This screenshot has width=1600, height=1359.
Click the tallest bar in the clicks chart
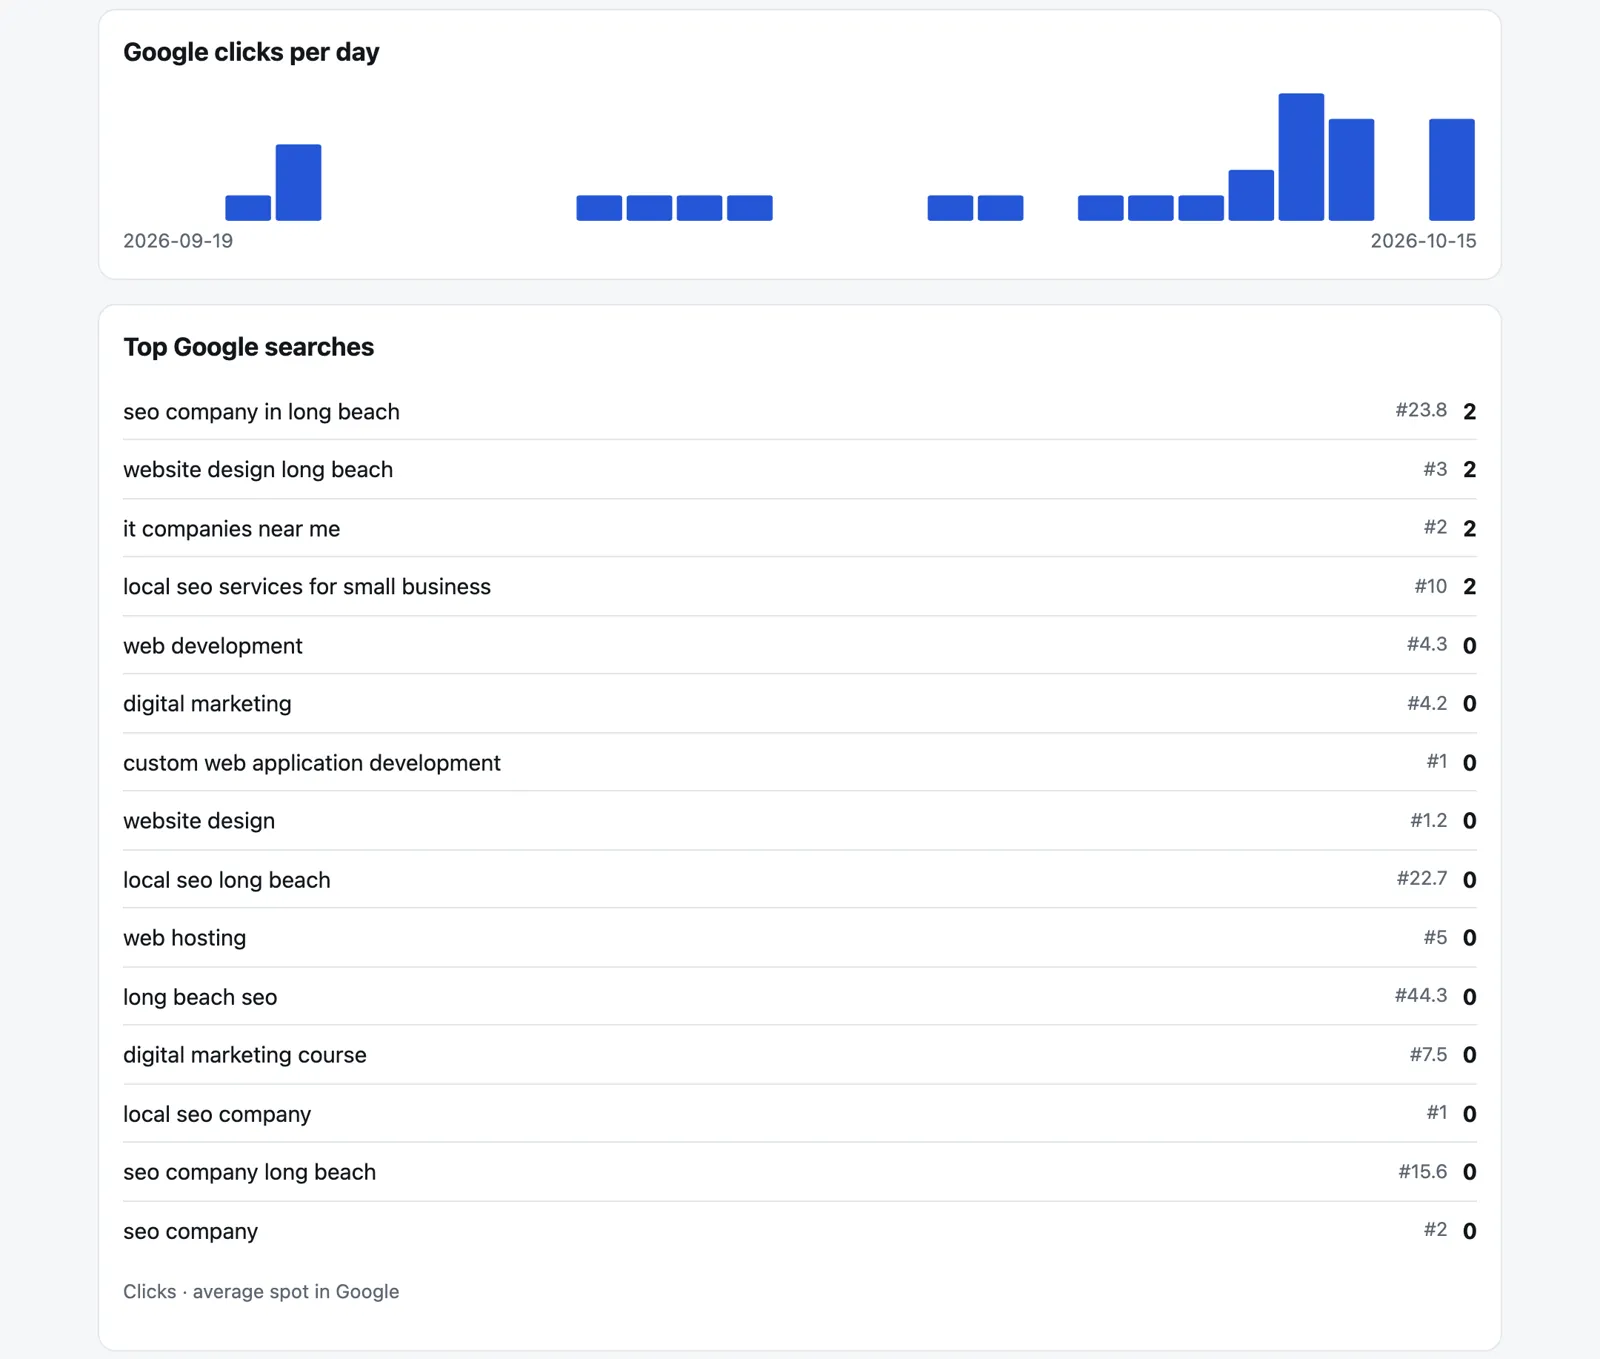click(x=1301, y=157)
